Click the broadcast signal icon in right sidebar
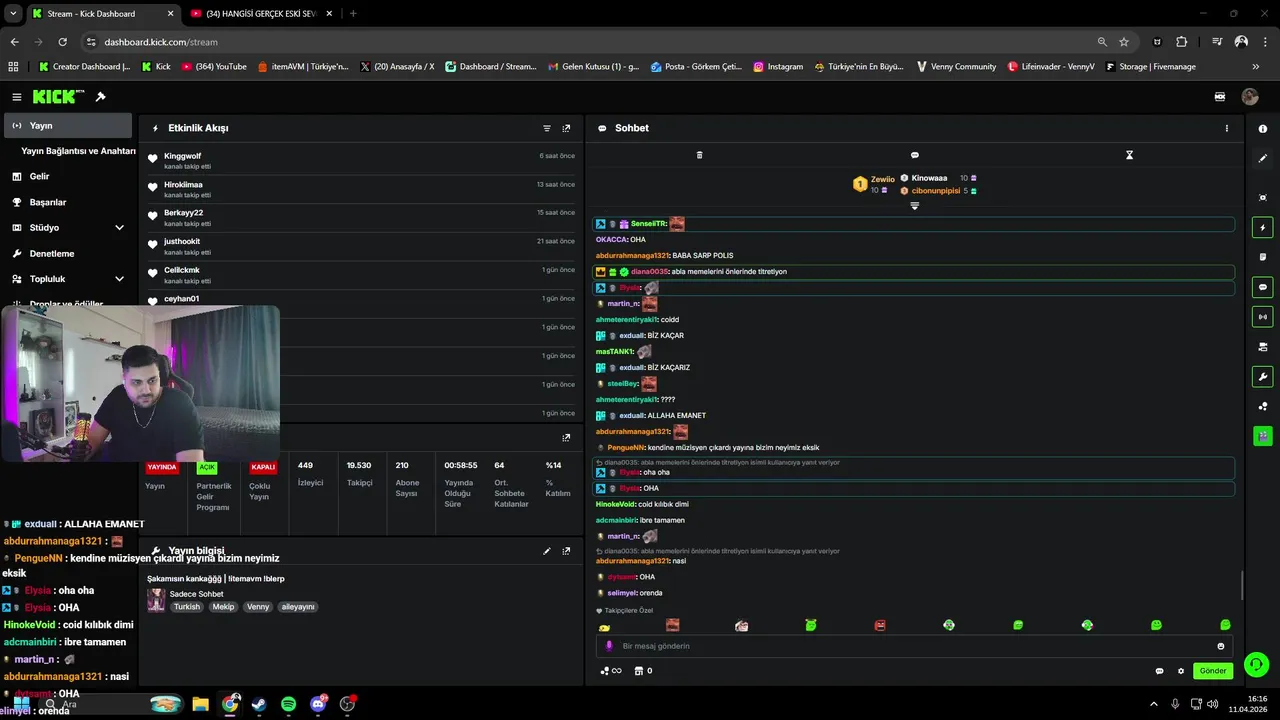The height and width of the screenshot is (720, 1280). point(1263,317)
